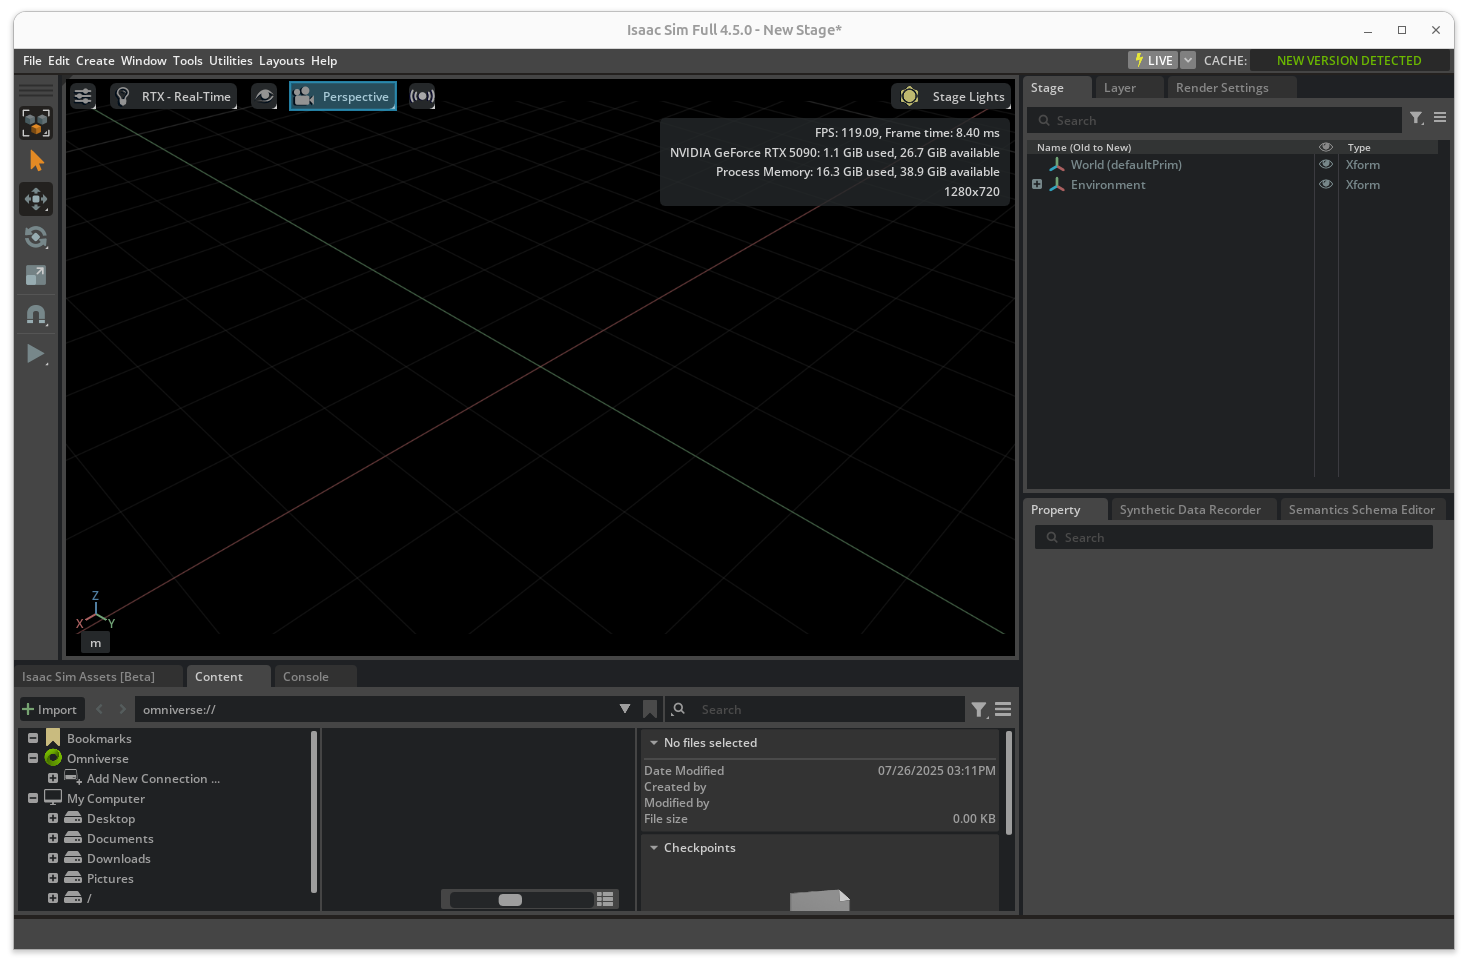Enable the magnet Snap tool
The image size is (1468, 966).
pos(36,315)
